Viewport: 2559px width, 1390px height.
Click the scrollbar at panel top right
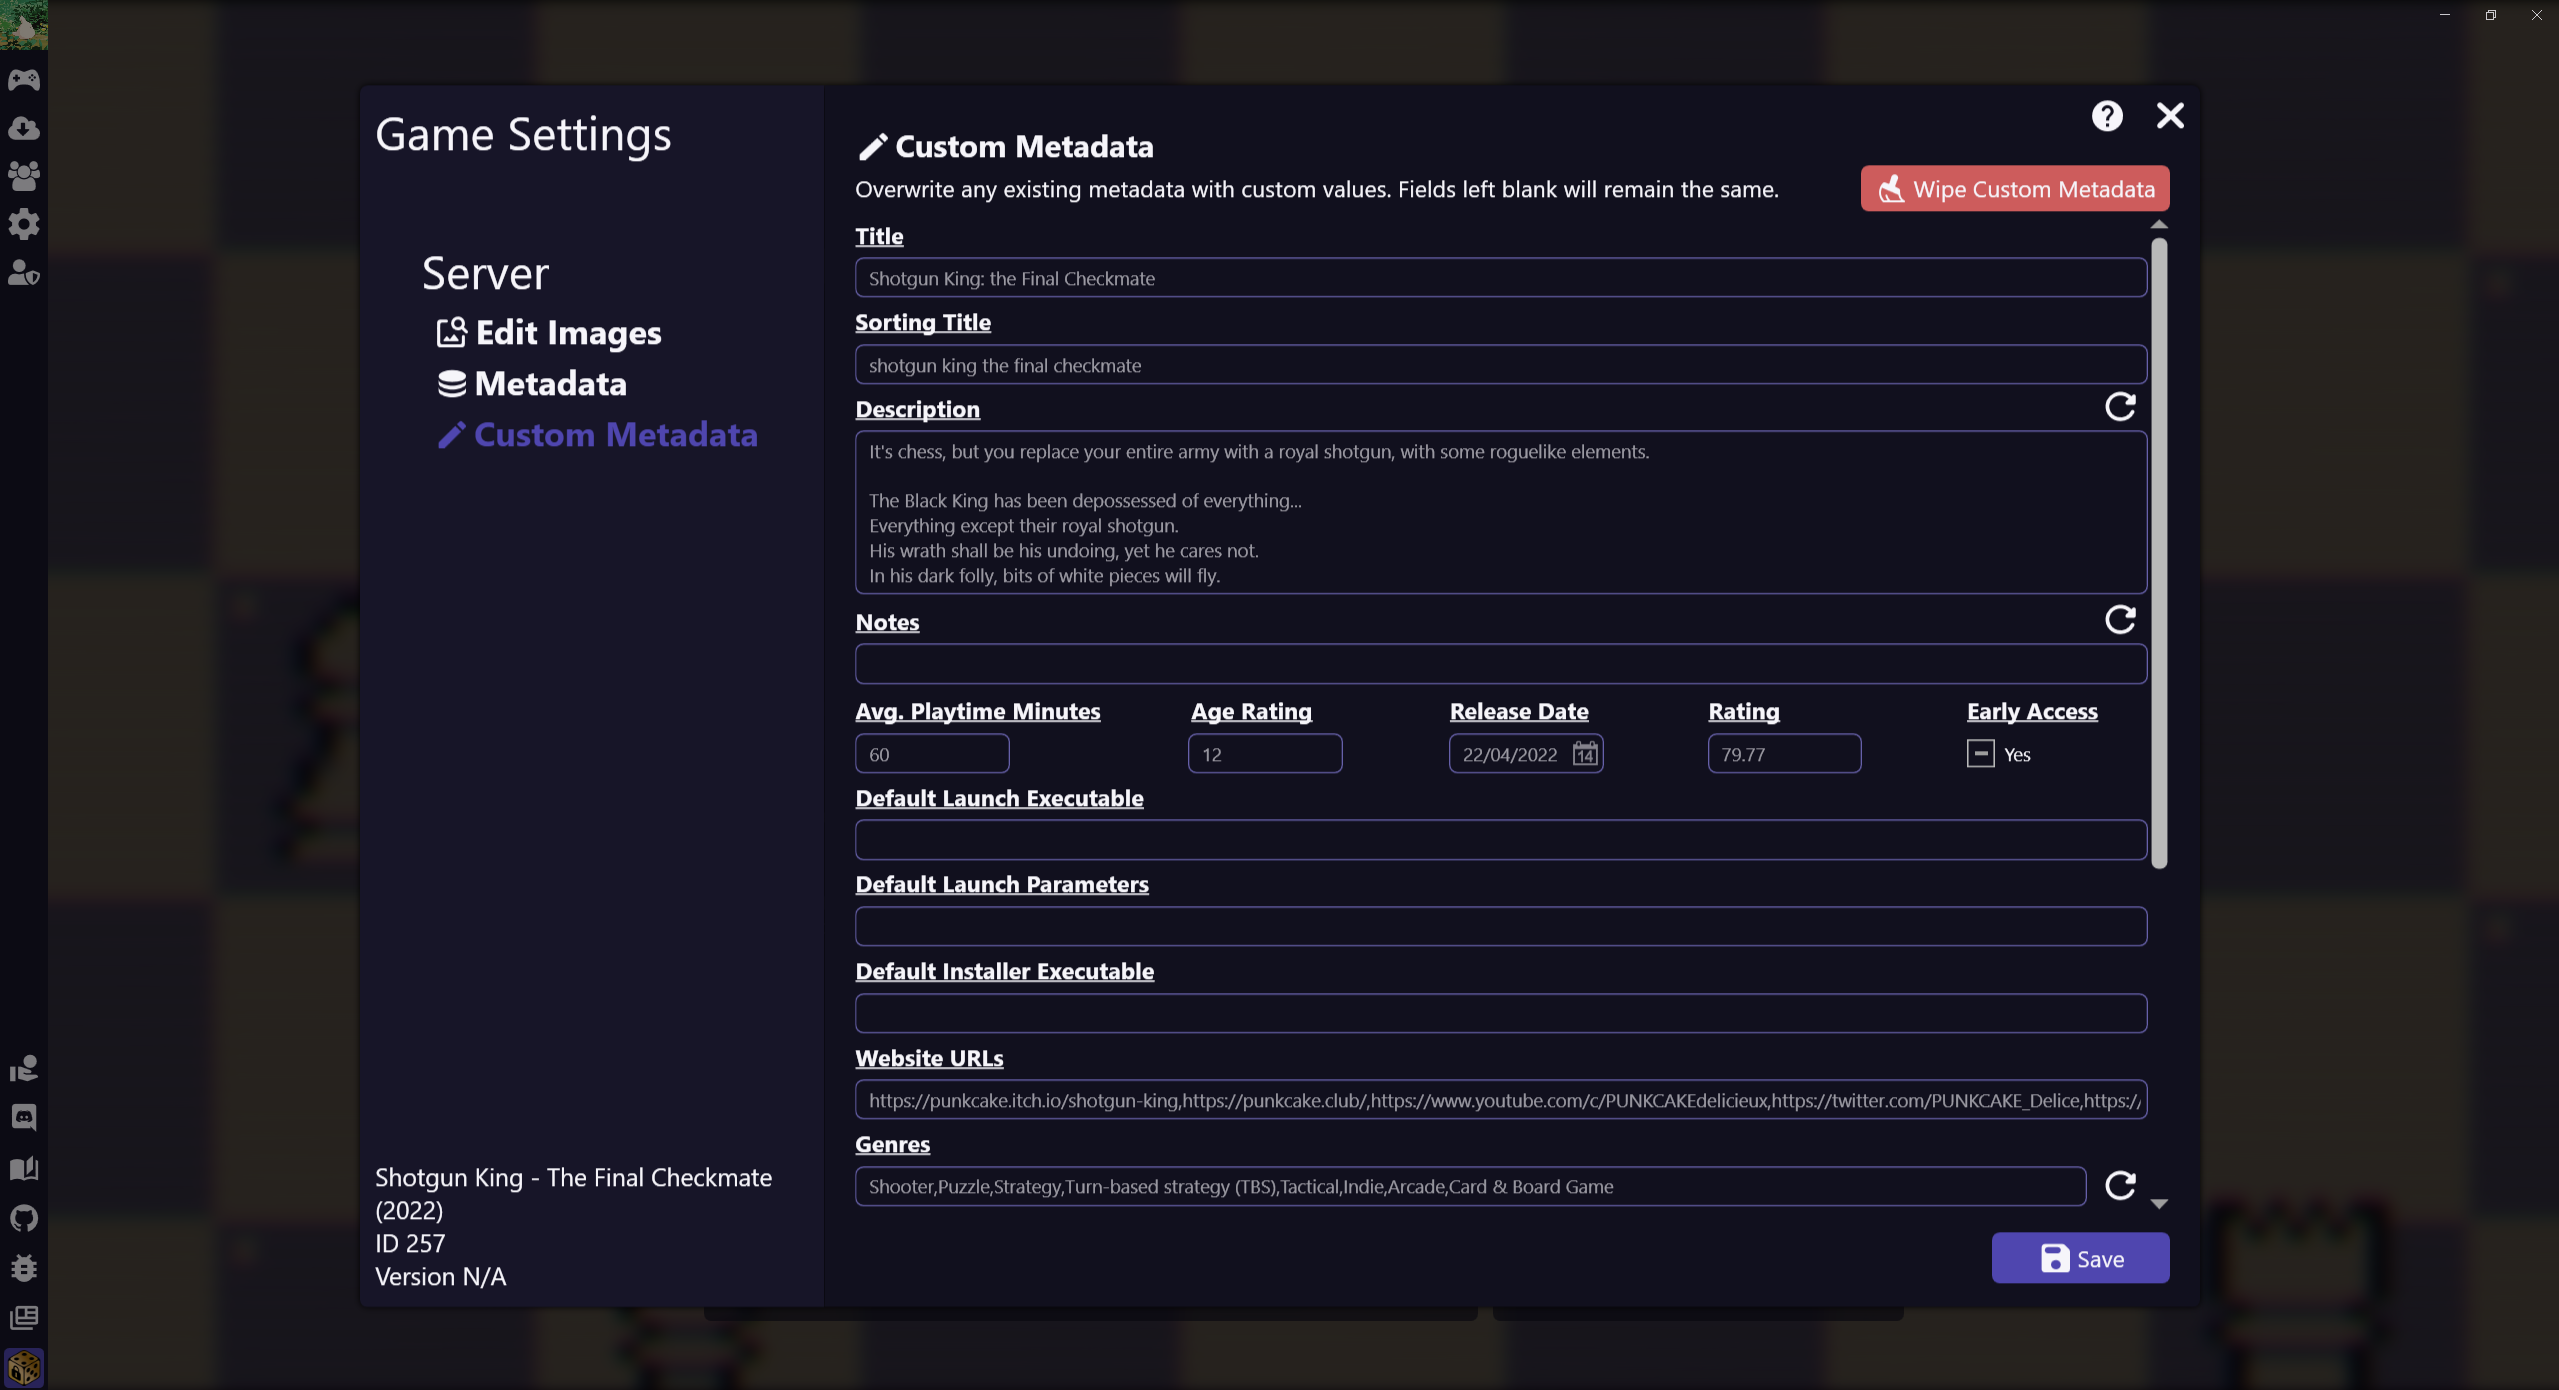[x=2160, y=224]
